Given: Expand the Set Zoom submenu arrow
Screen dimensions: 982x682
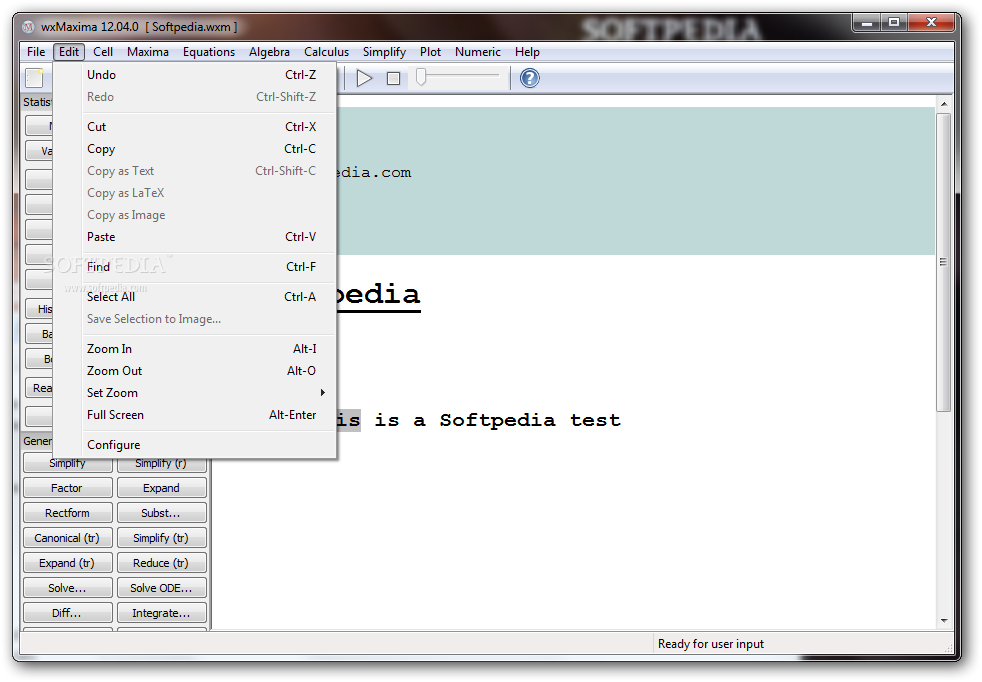Looking at the screenshot, I should 323,393.
